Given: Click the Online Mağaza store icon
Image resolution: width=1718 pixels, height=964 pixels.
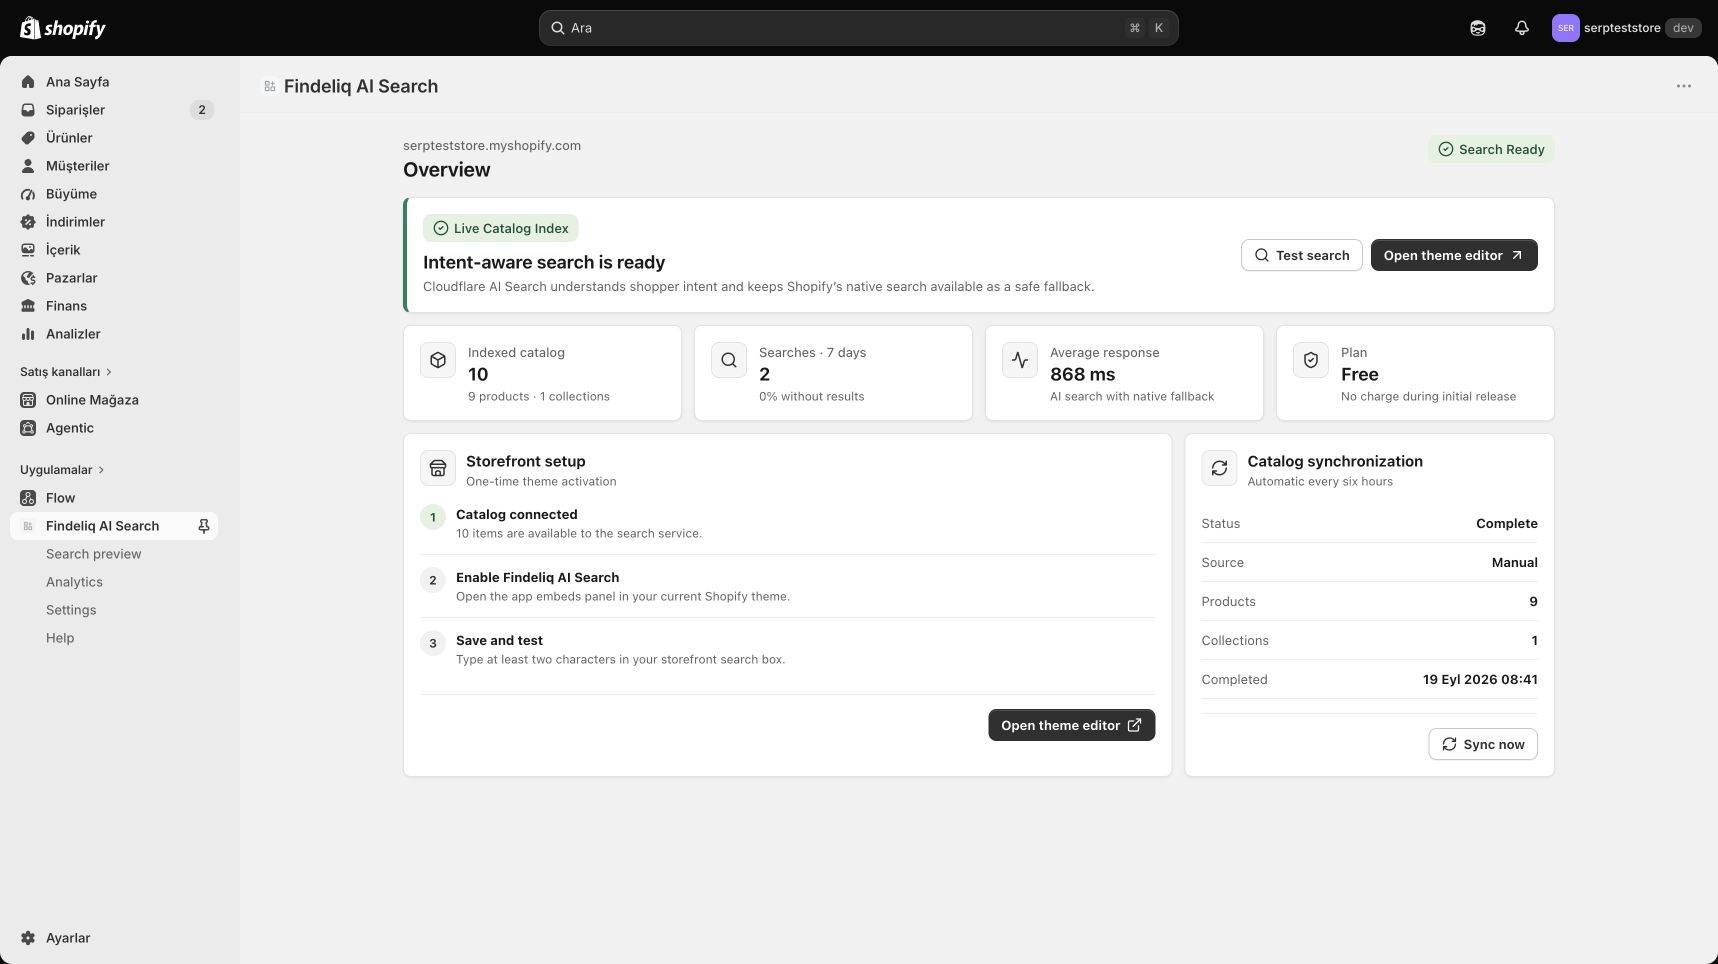Looking at the screenshot, I should [x=28, y=400].
